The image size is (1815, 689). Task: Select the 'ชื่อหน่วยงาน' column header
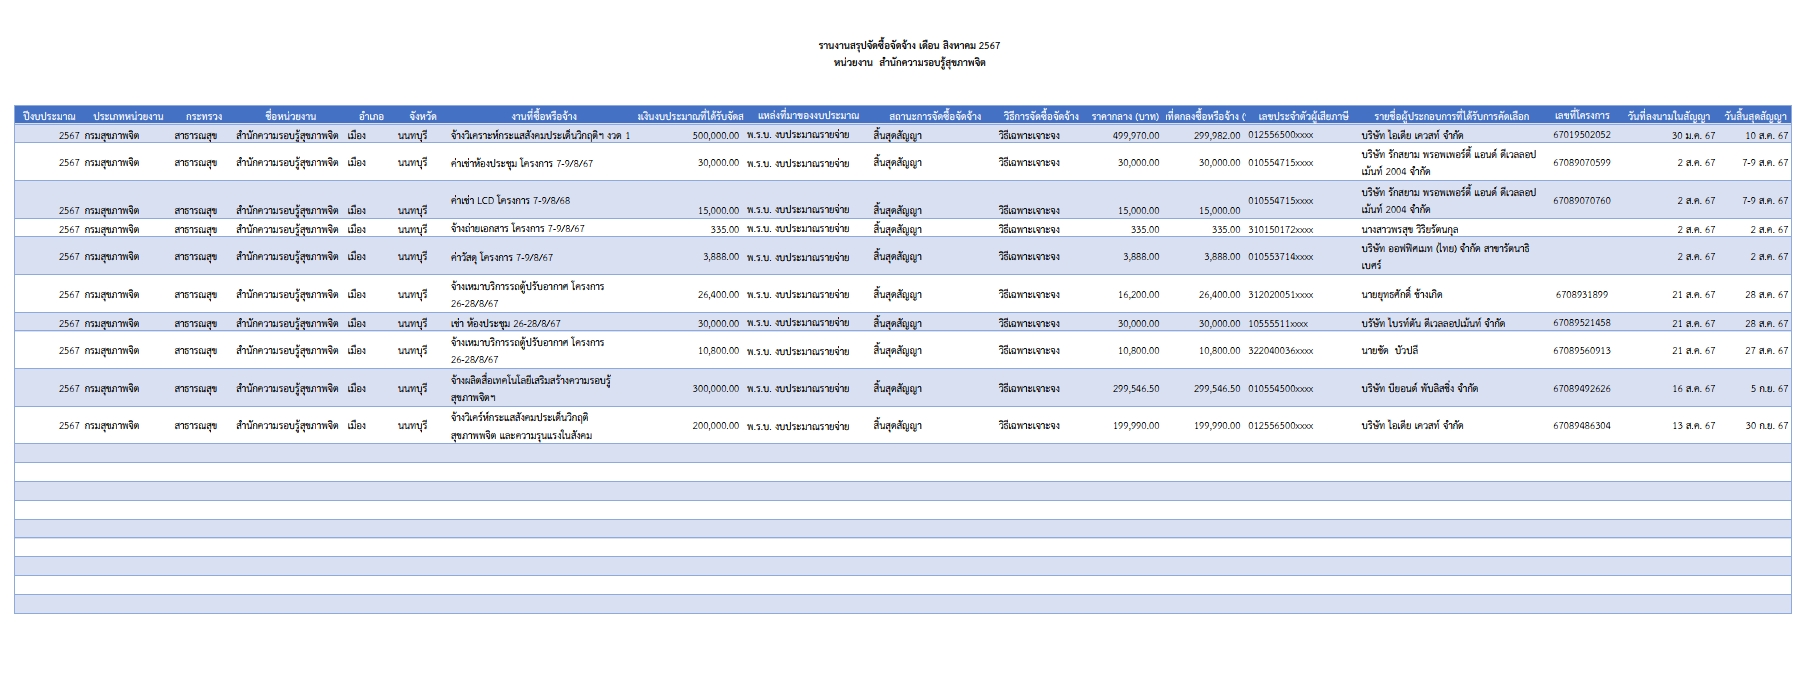click(x=290, y=116)
